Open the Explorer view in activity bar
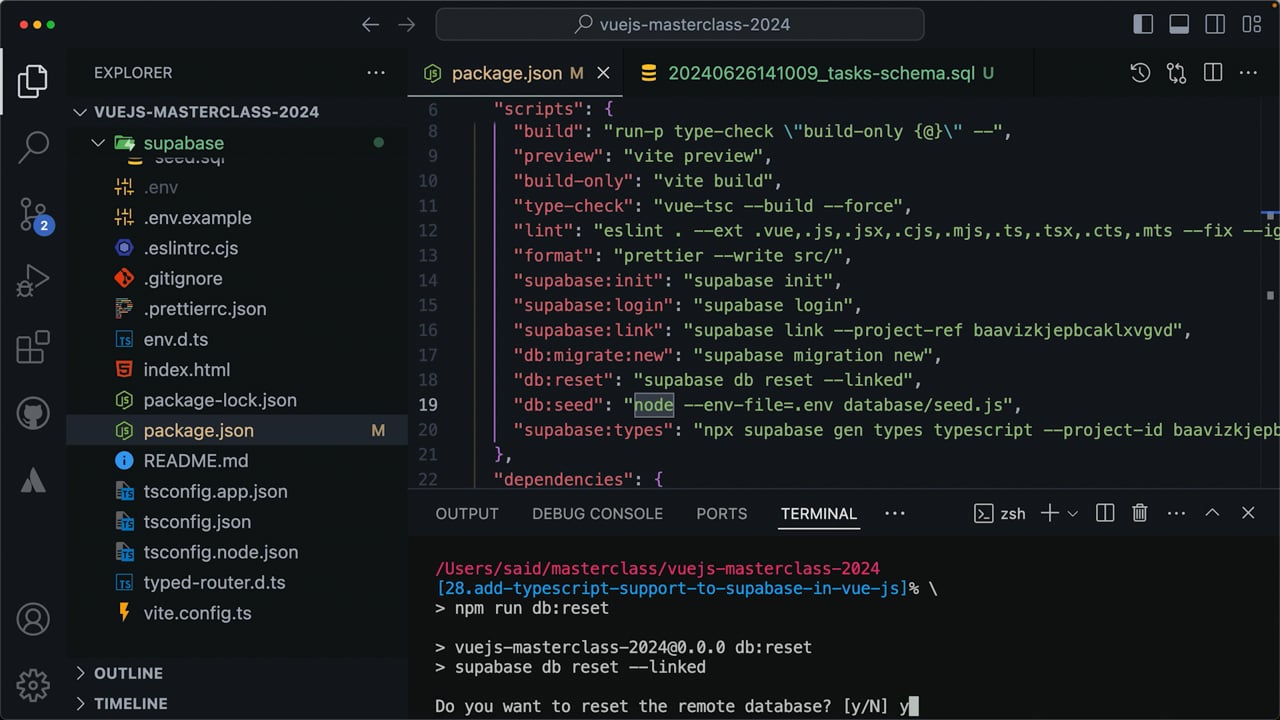The height and width of the screenshot is (720, 1280). tap(33, 82)
